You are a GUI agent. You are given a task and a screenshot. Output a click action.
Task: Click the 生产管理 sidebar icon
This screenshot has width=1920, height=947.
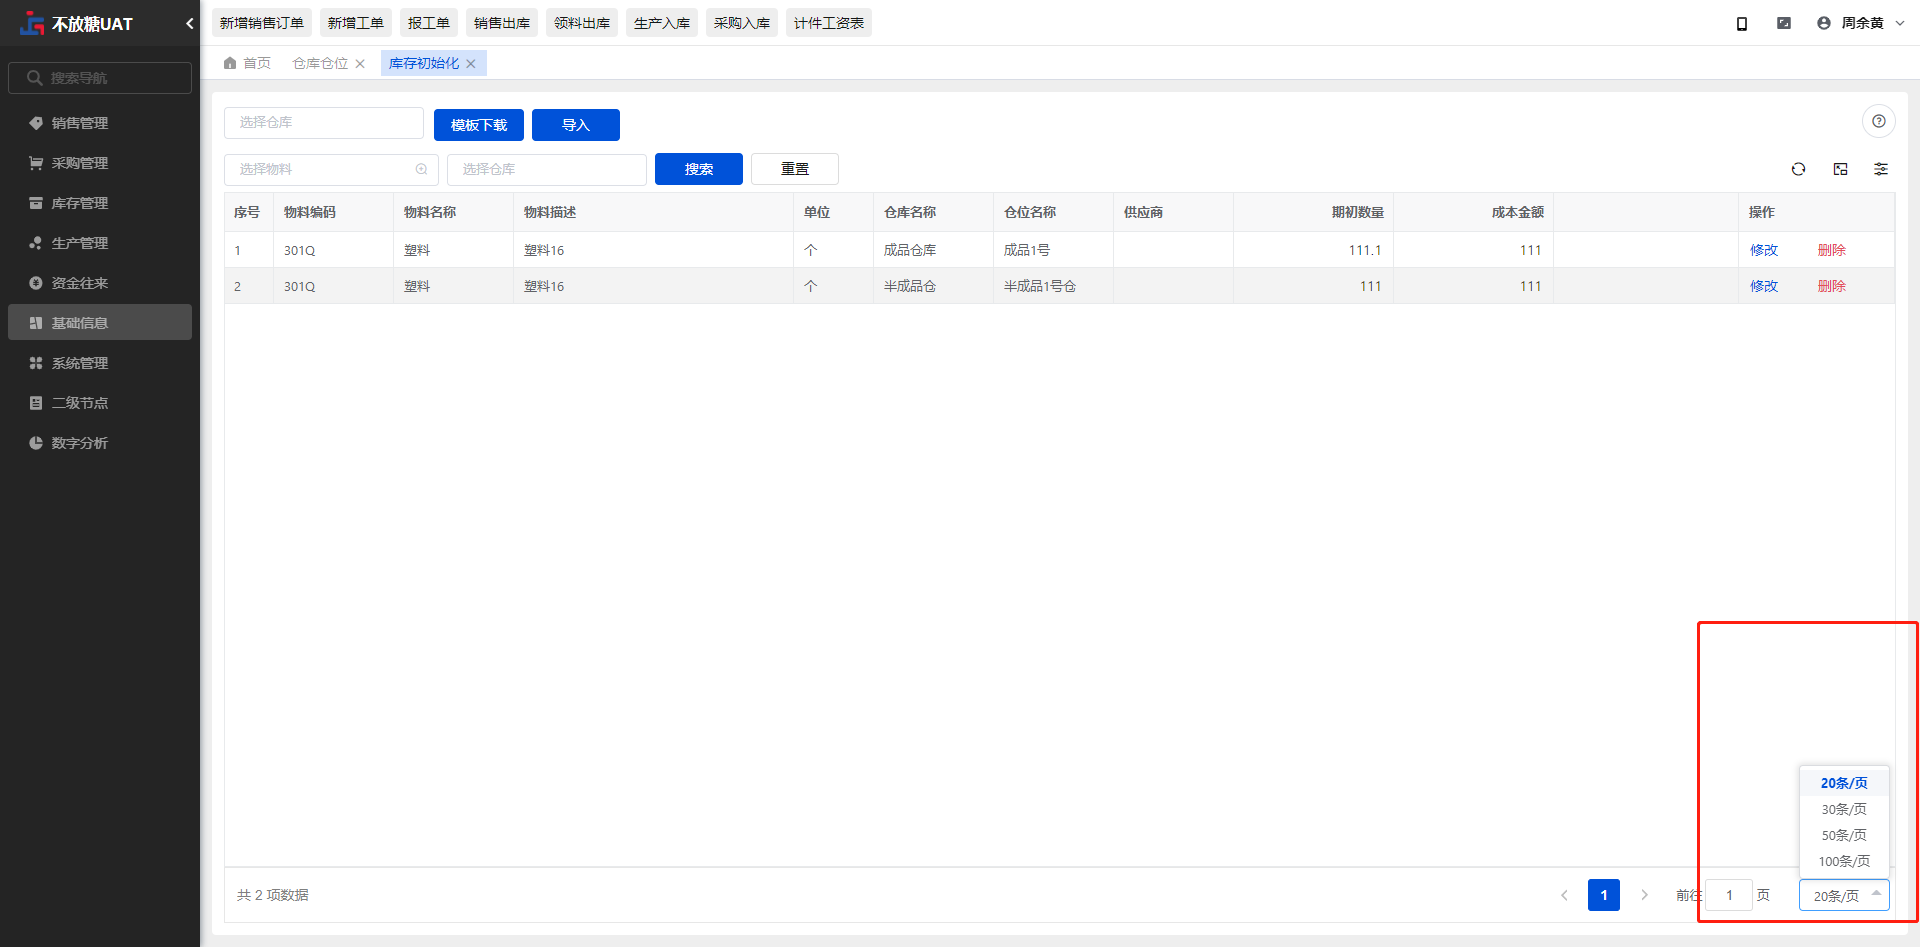[x=36, y=243]
